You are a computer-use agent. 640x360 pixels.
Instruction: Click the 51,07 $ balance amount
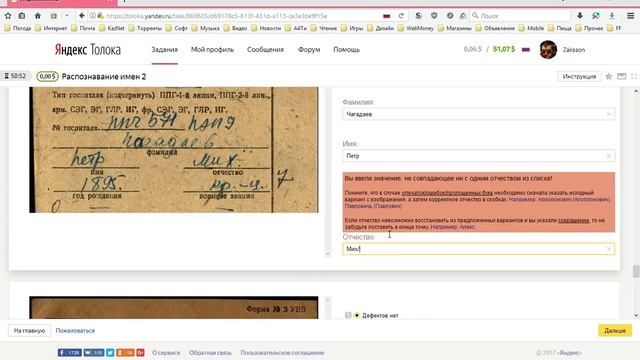point(504,49)
